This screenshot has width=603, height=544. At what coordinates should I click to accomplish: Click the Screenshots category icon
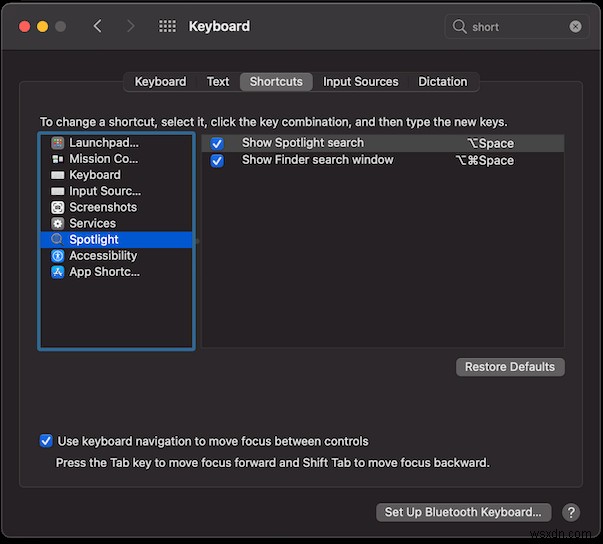(x=58, y=208)
